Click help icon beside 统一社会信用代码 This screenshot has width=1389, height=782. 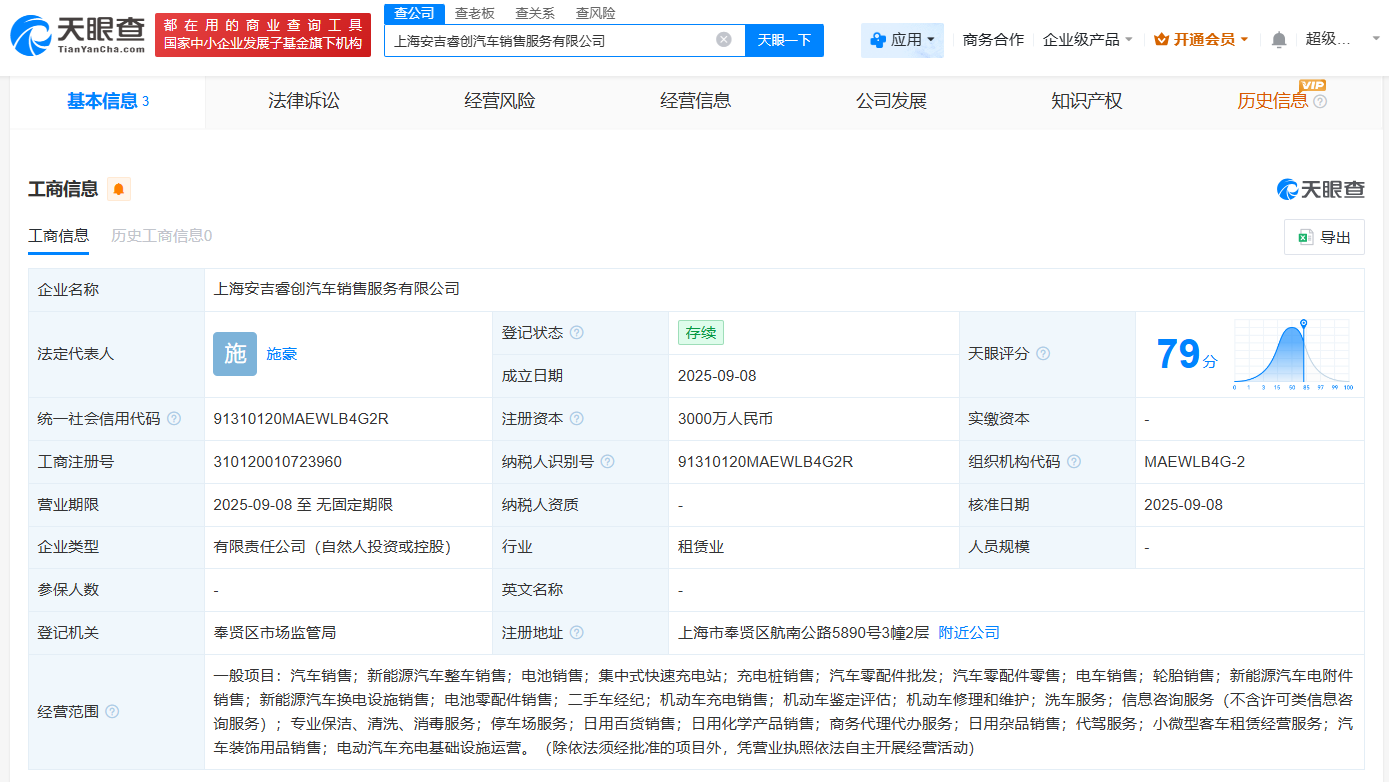pyautogui.click(x=174, y=419)
